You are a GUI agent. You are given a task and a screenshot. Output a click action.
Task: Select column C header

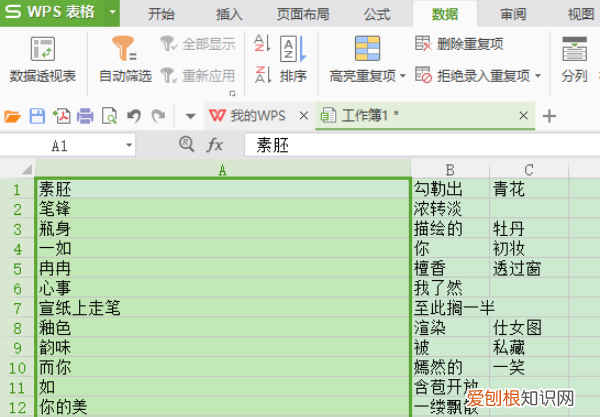pos(529,169)
